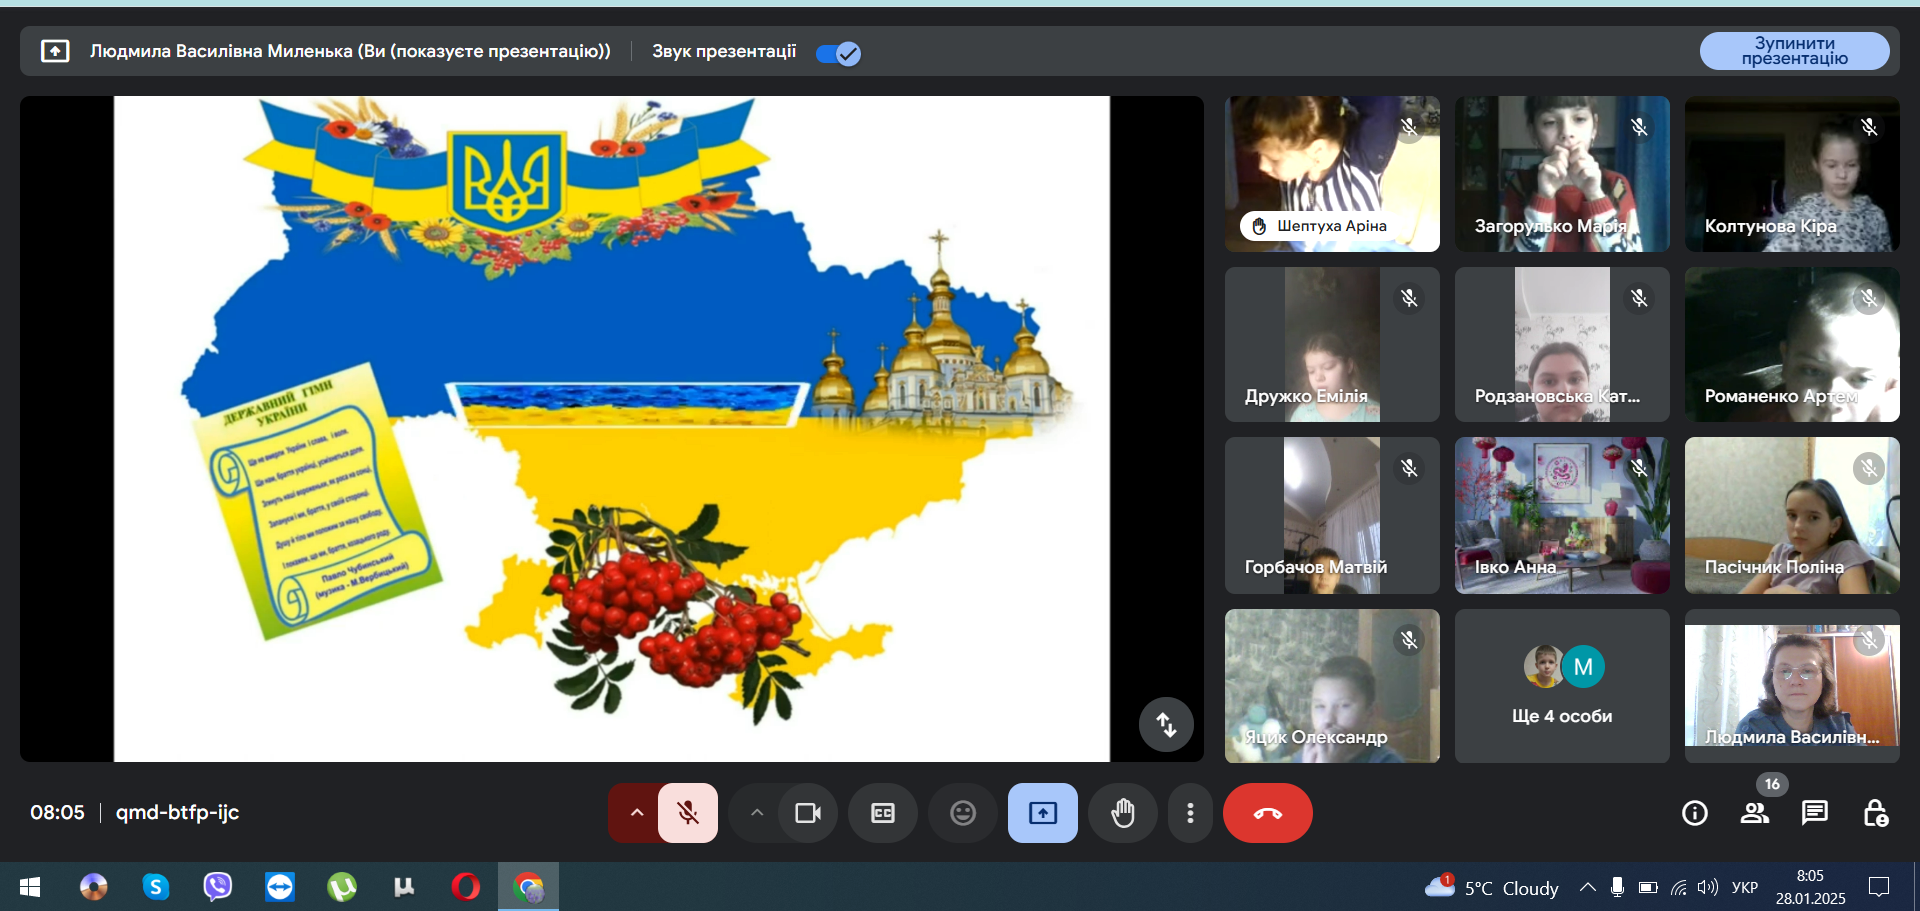
Task: Open the Ще 4 особи tile
Action: point(1562,686)
